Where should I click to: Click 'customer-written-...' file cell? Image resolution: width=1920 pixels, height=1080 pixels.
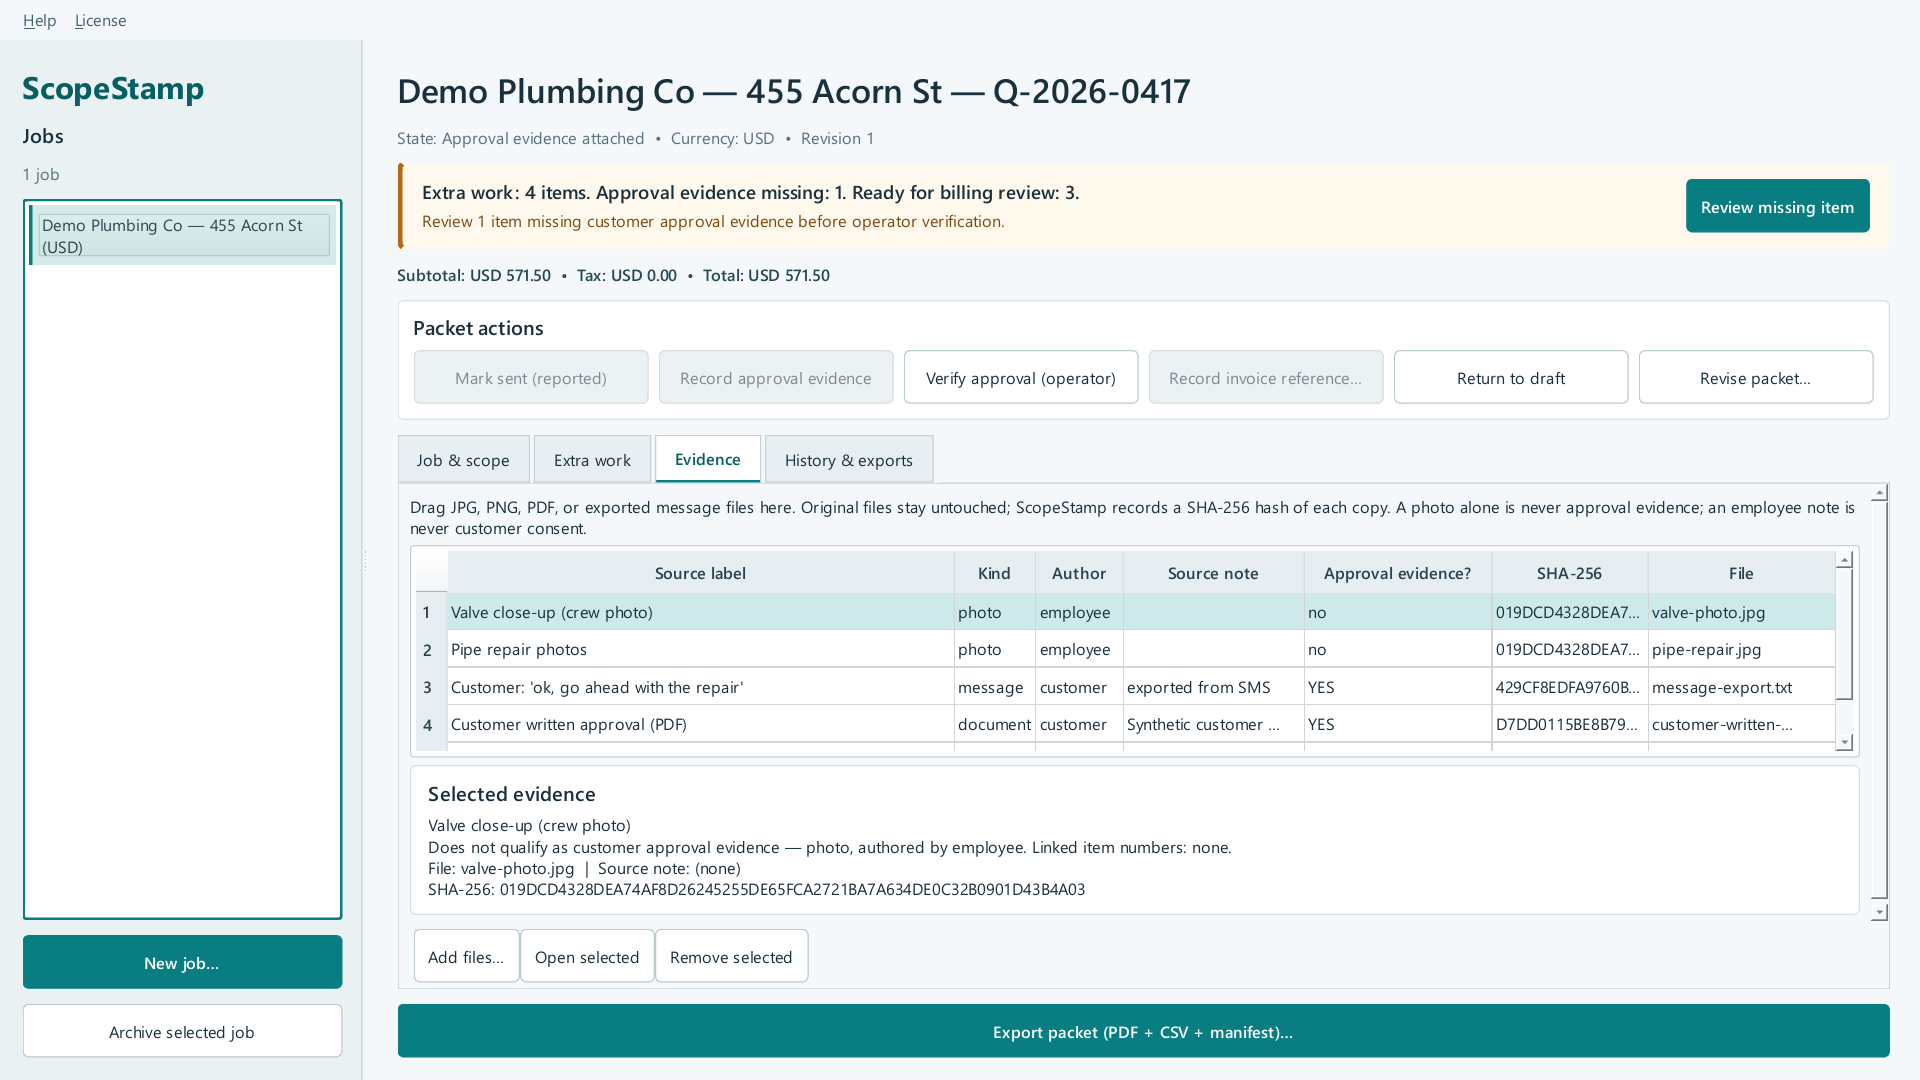coord(1741,724)
